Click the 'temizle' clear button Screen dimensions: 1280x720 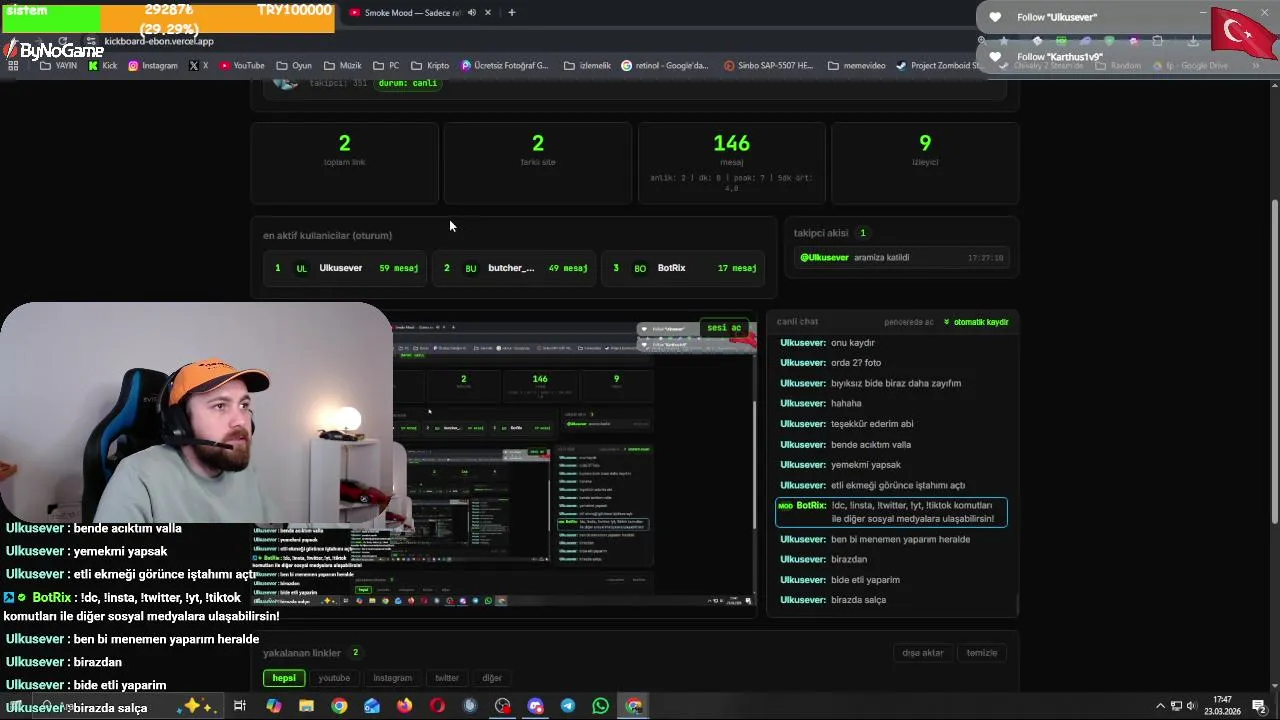click(x=982, y=653)
